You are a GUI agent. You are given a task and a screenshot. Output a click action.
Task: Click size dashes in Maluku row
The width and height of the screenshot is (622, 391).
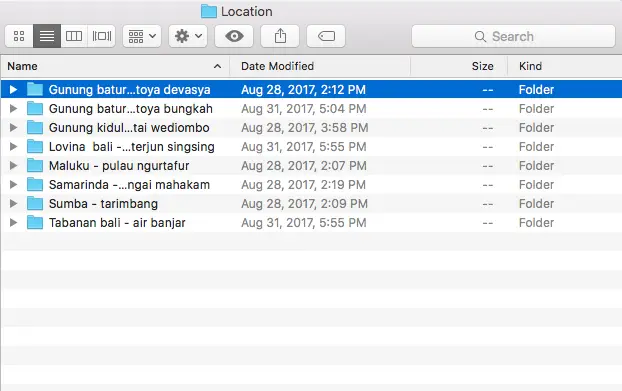pos(488,166)
